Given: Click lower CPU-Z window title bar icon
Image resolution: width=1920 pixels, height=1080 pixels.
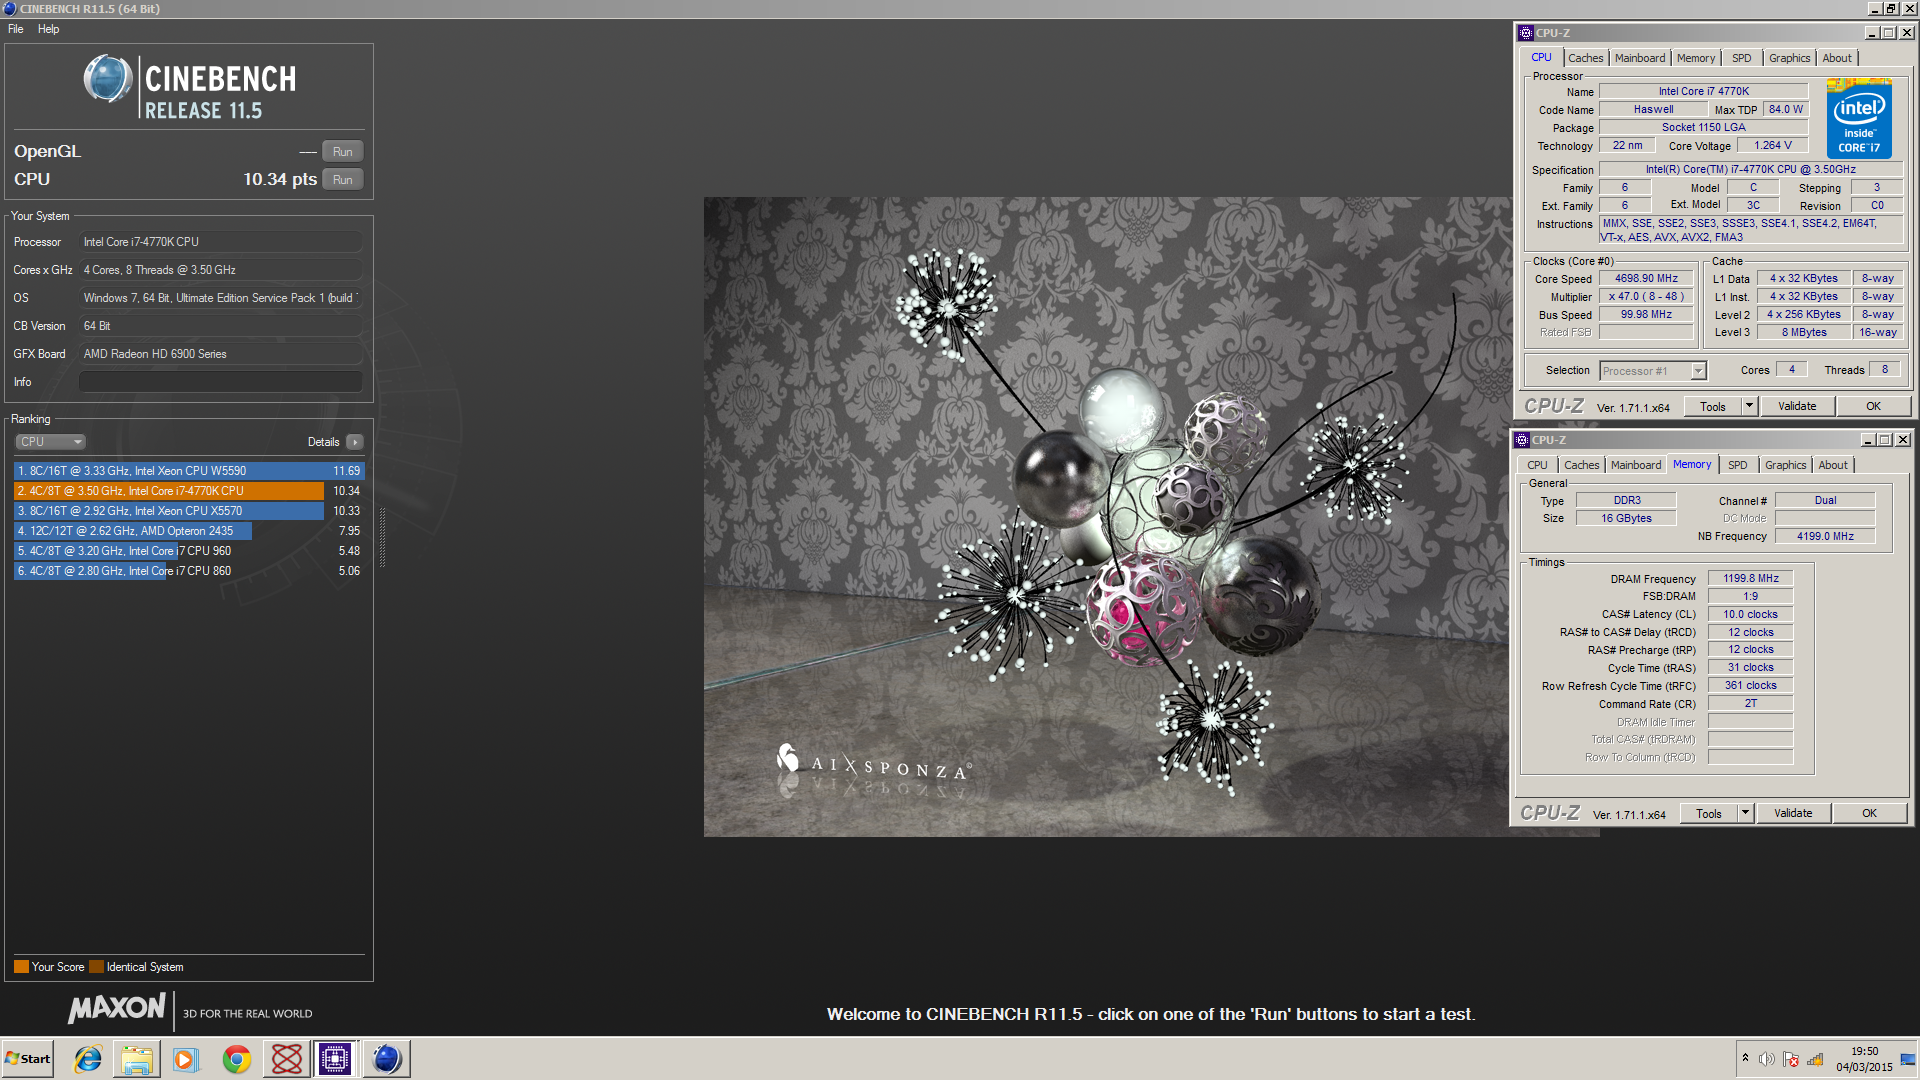Looking at the screenshot, I should pyautogui.click(x=1522, y=440).
